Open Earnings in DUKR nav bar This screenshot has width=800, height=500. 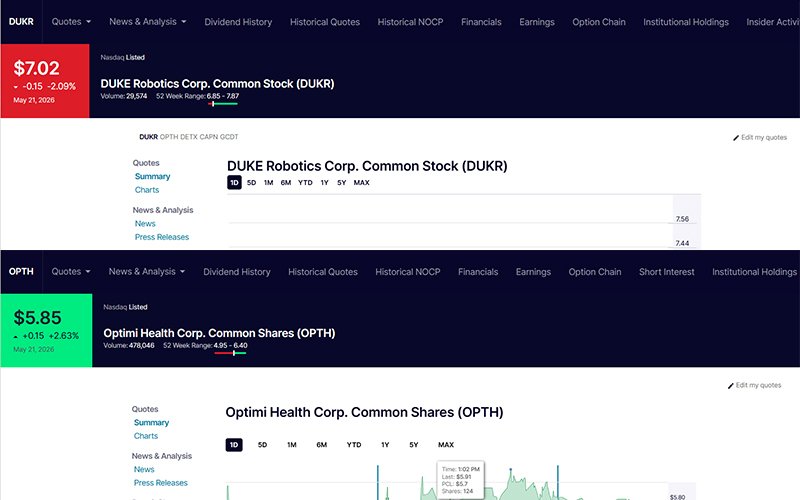537,22
